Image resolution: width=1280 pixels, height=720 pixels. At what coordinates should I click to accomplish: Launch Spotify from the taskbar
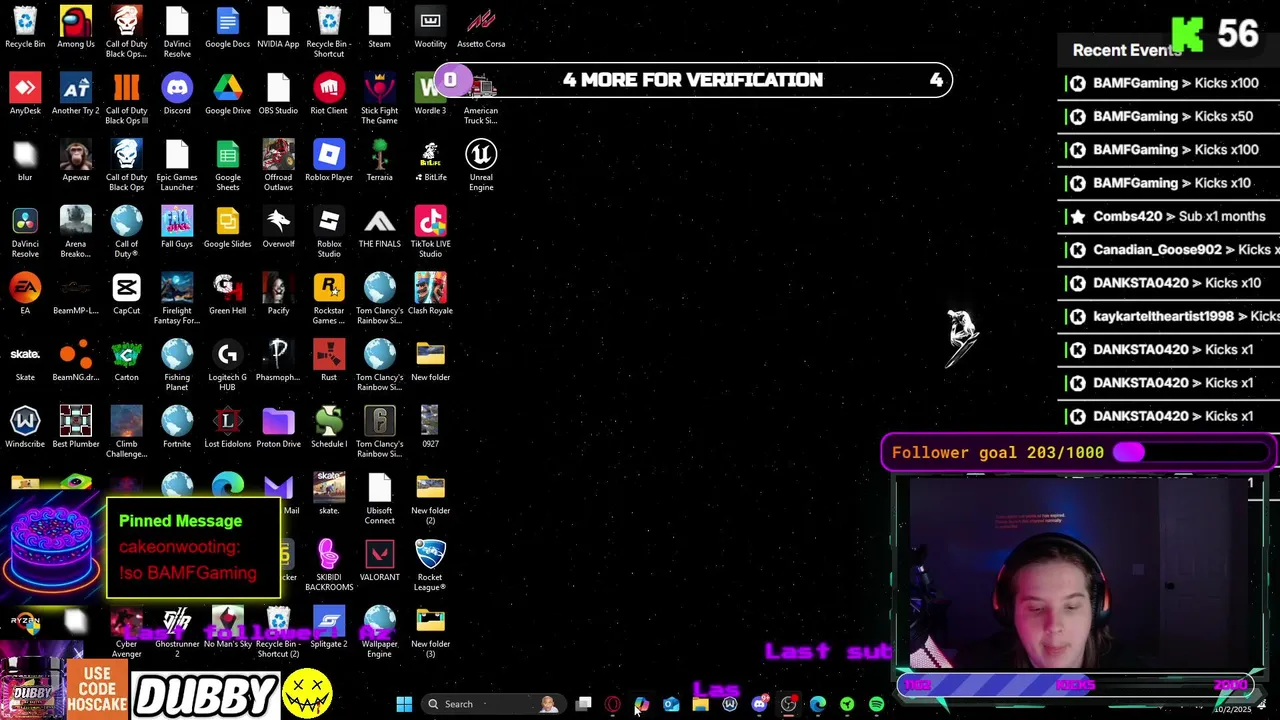877,704
